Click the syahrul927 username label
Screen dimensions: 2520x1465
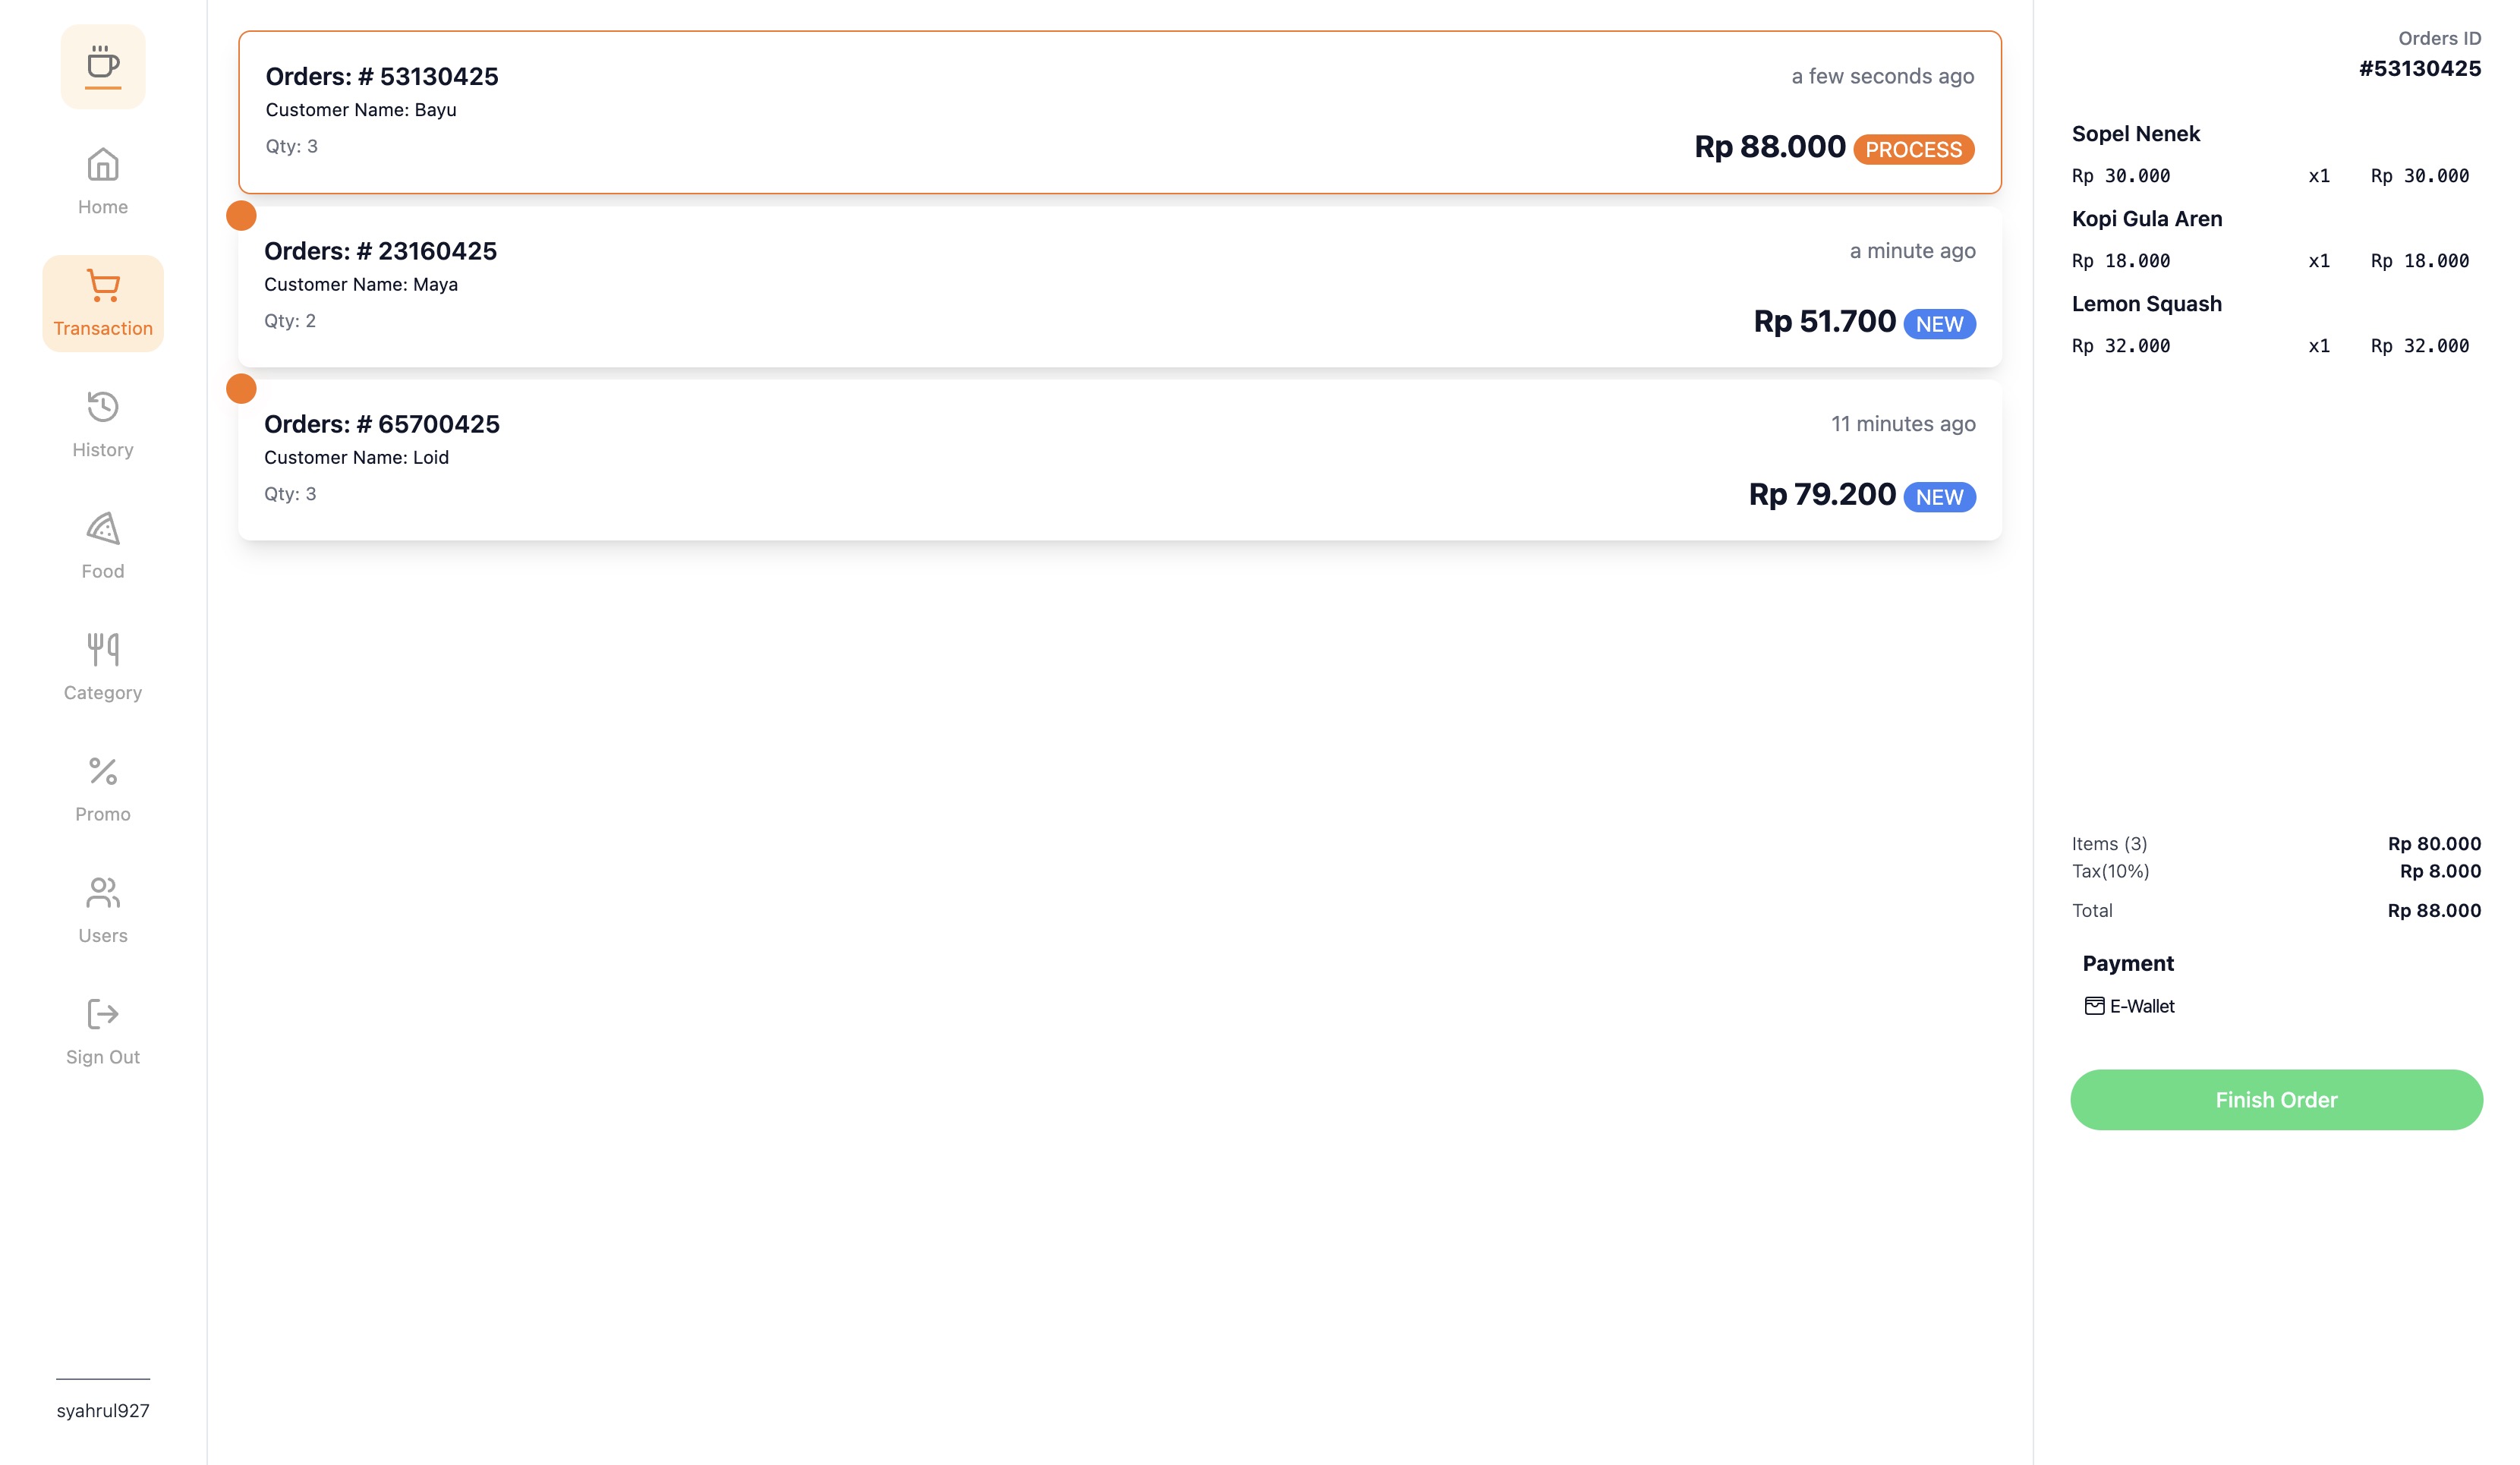click(x=103, y=1411)
